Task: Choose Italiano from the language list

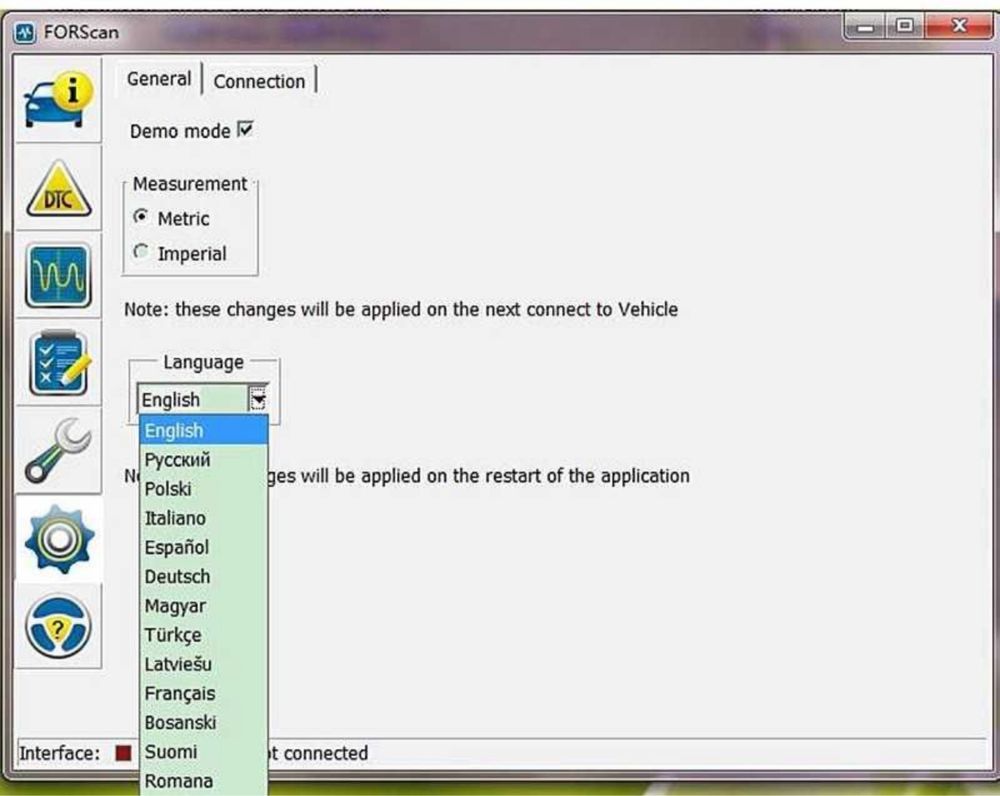Action: (x=203, y=518)
